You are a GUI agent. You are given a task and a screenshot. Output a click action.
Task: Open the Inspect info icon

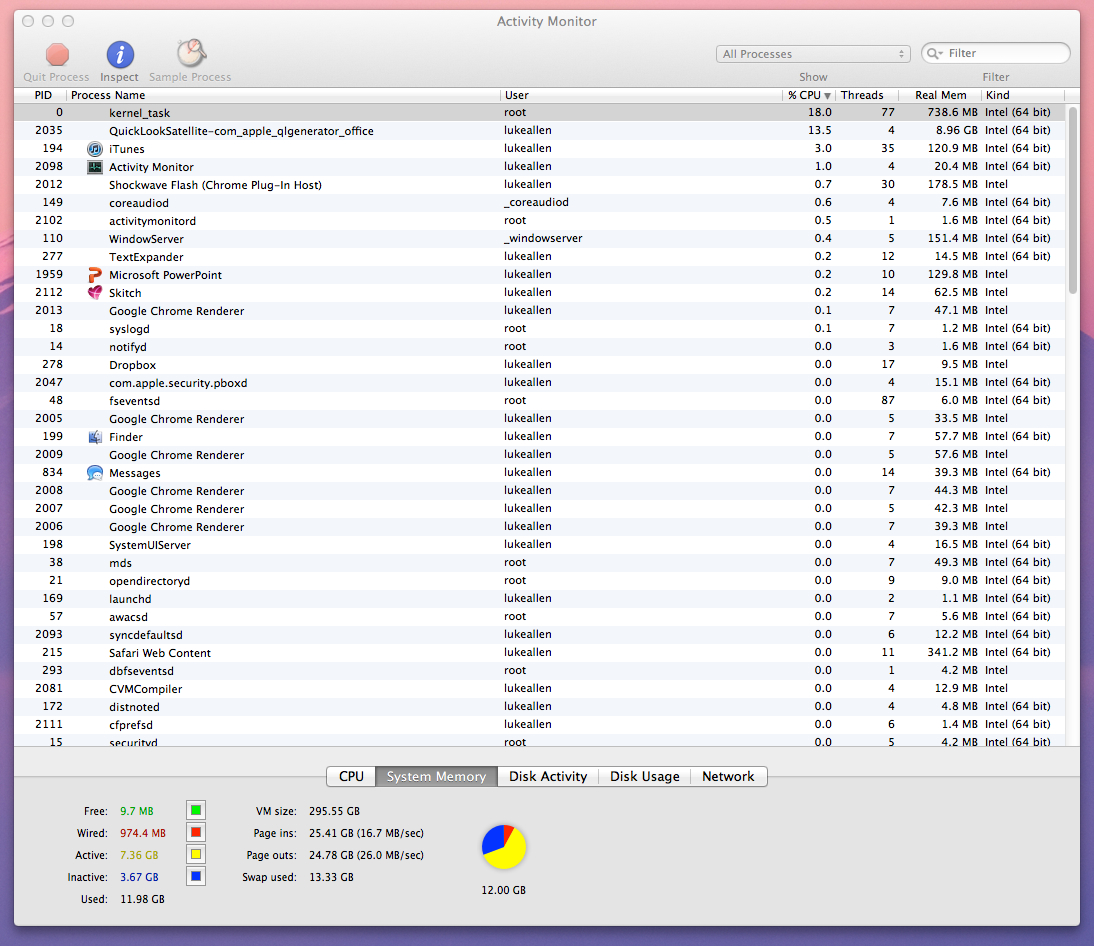(120, 54)
